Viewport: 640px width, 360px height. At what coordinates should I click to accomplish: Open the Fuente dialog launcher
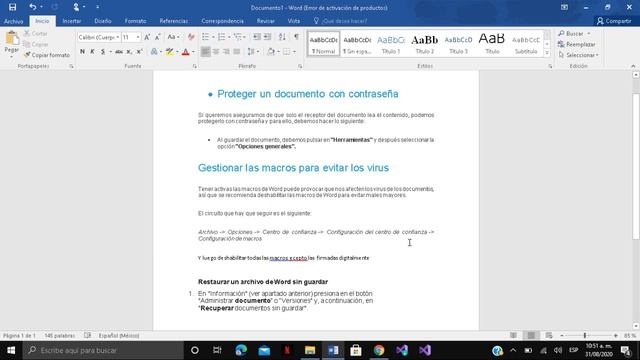[194, 66]
